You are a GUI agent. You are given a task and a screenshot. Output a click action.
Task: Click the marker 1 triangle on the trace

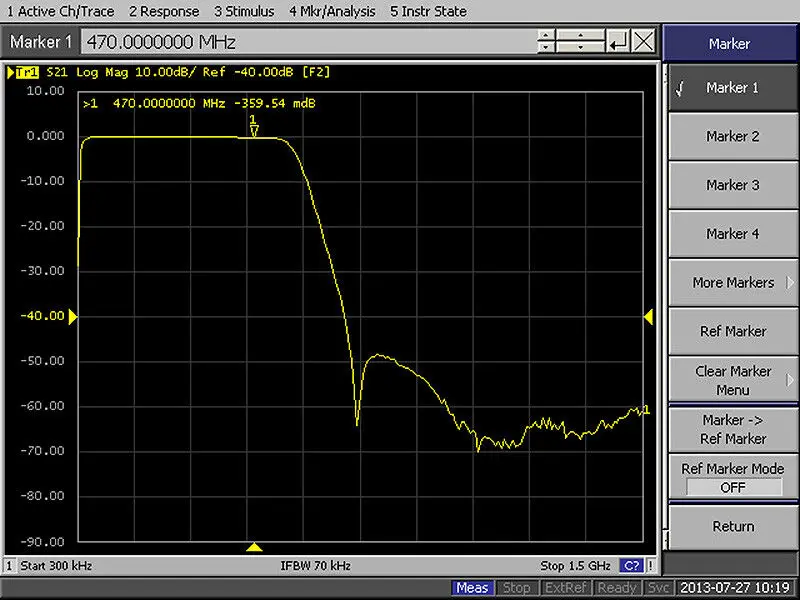(254, 130)
